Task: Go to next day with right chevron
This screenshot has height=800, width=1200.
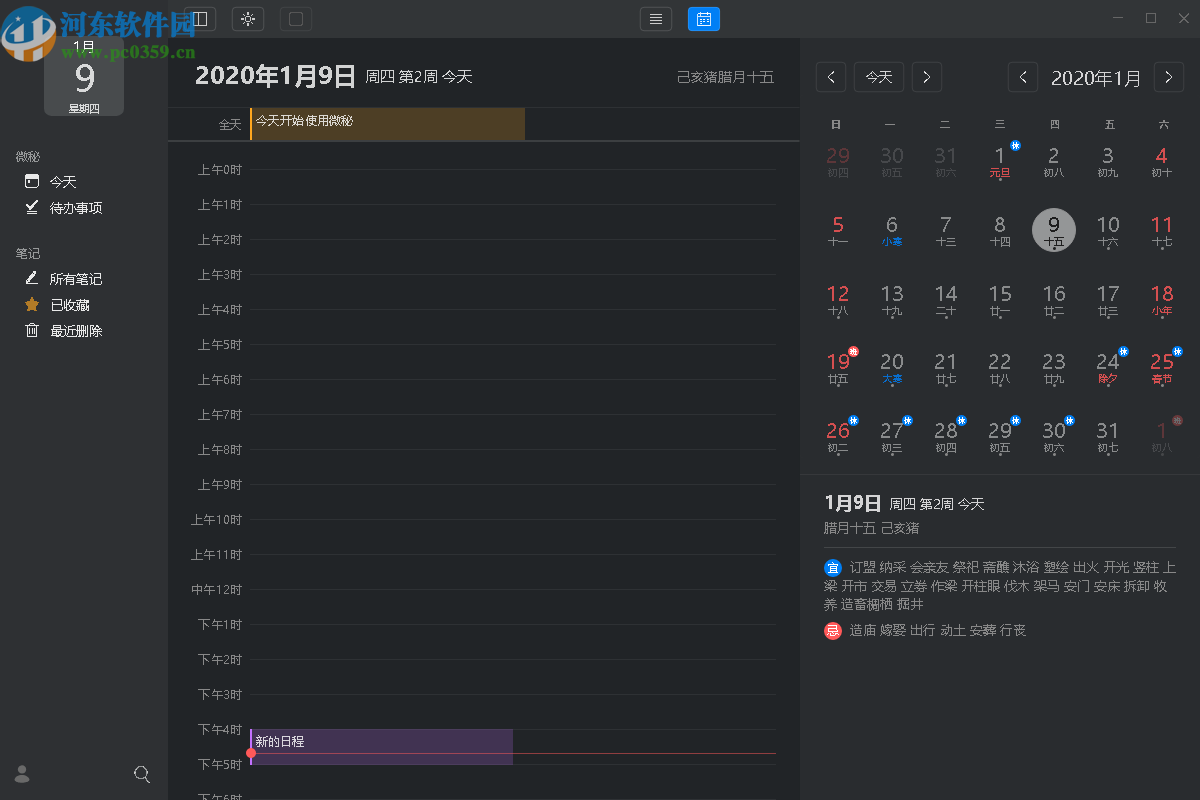Action: [927, 77]
